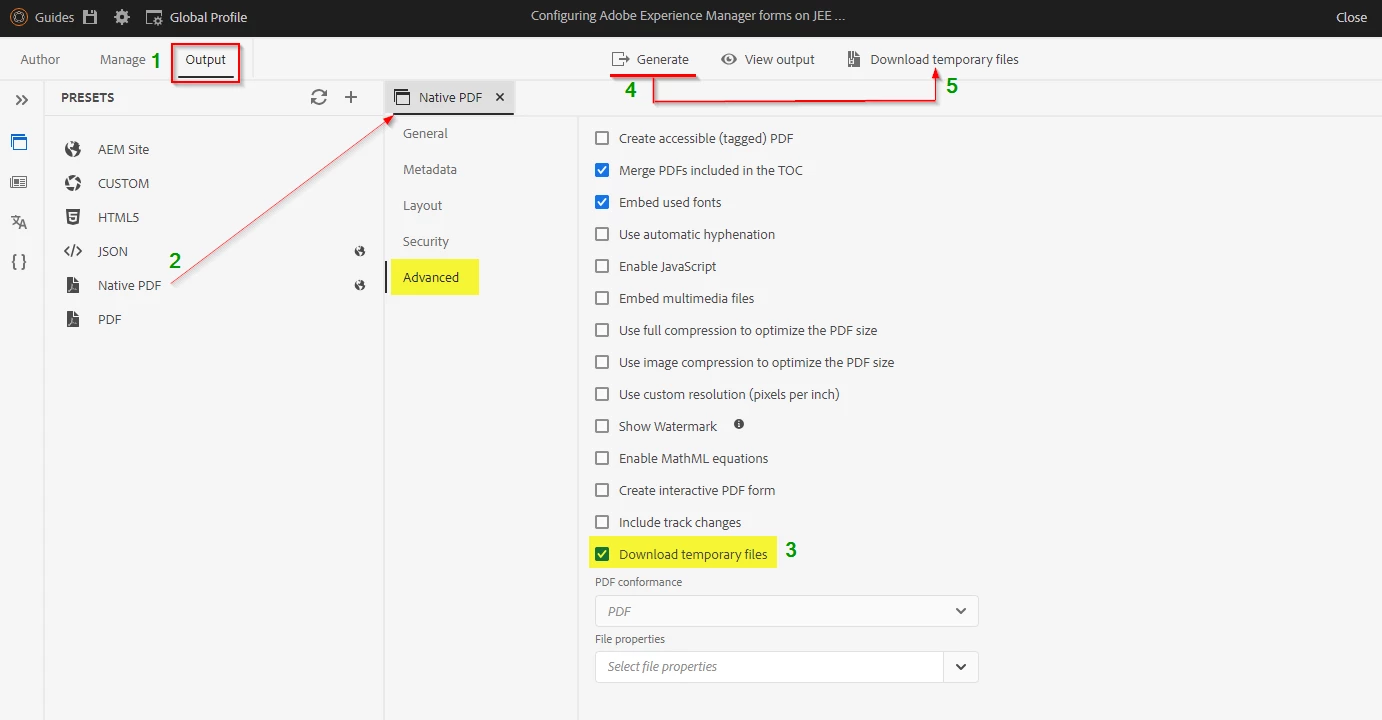Check Embed multimedia files

click(x=602, y=298)
